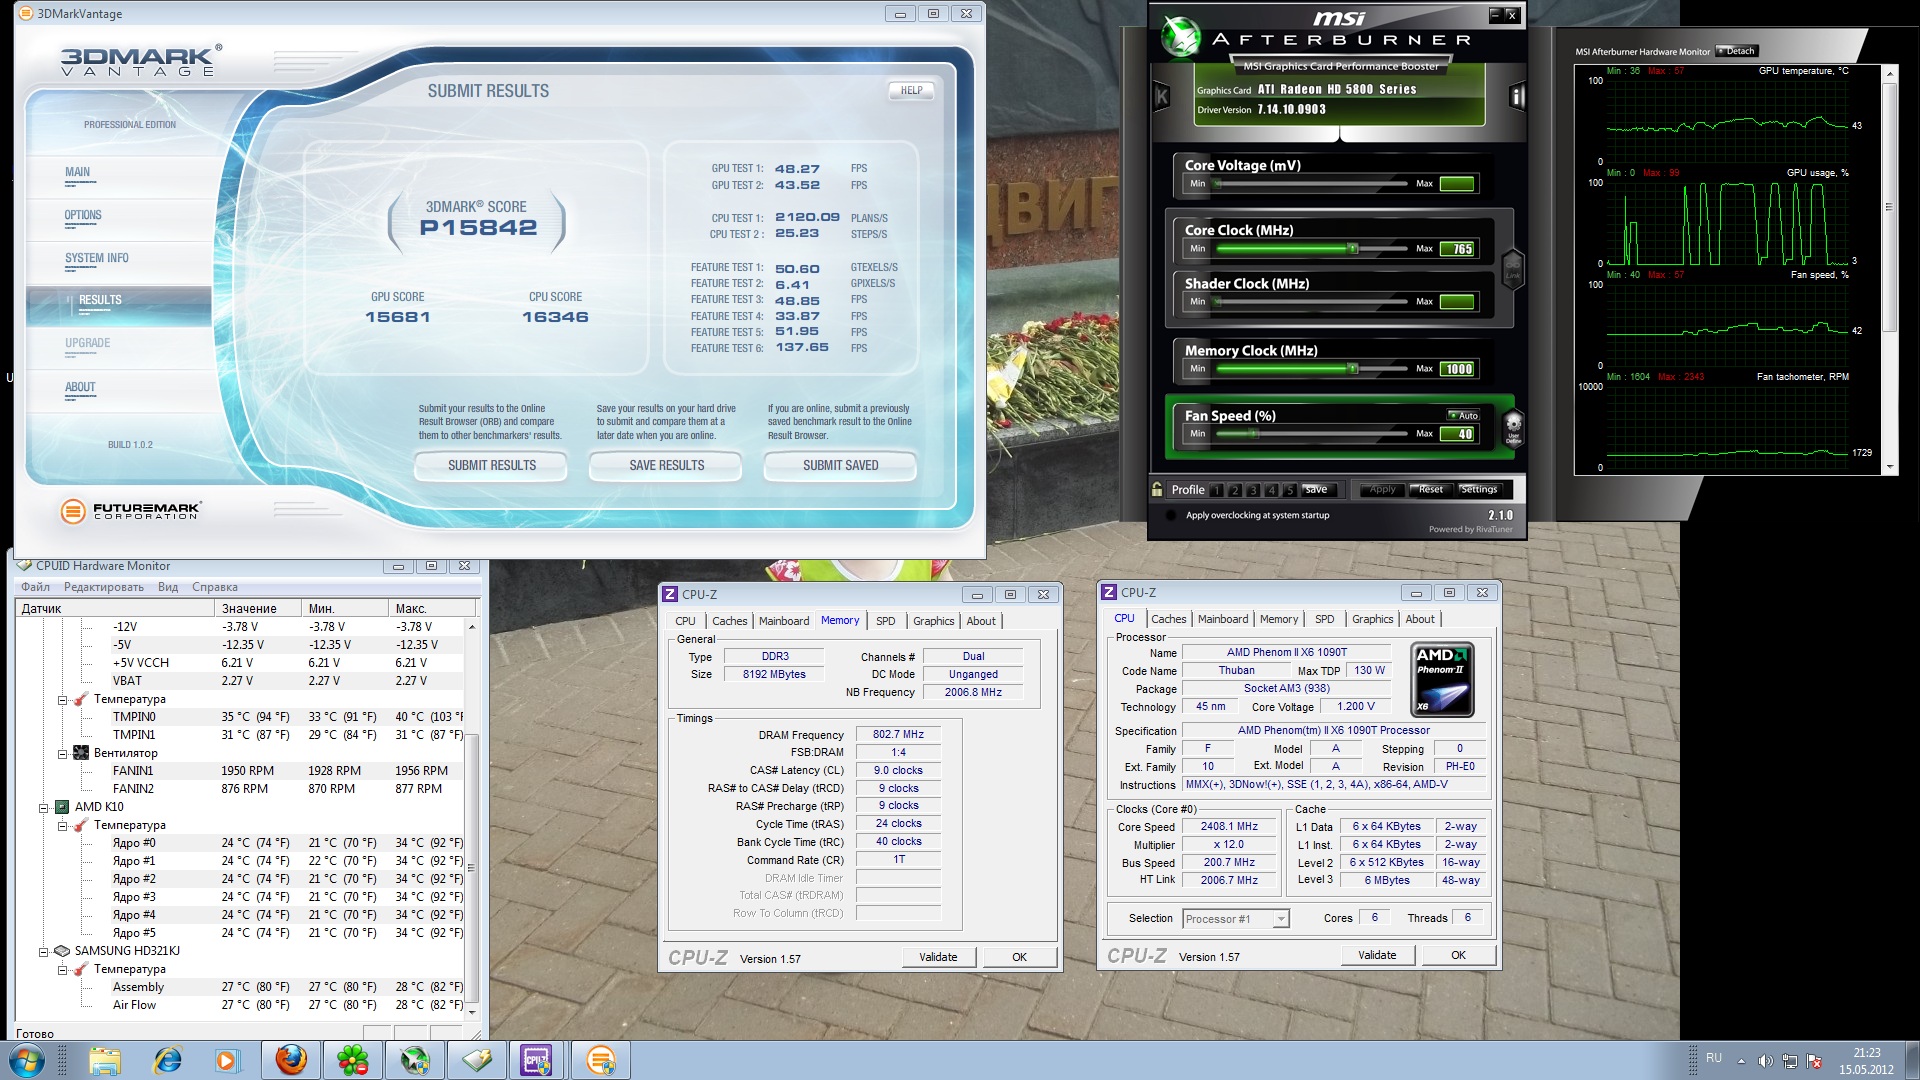Go to SYSTEM INFO in 3DMark sidebar
The image size is (1920, 1080).
(x=97, y=258)
